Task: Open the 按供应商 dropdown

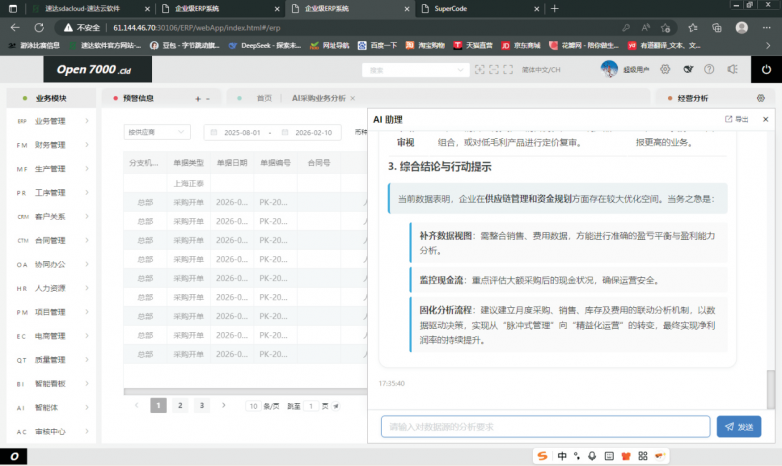Action: (156, 132)
